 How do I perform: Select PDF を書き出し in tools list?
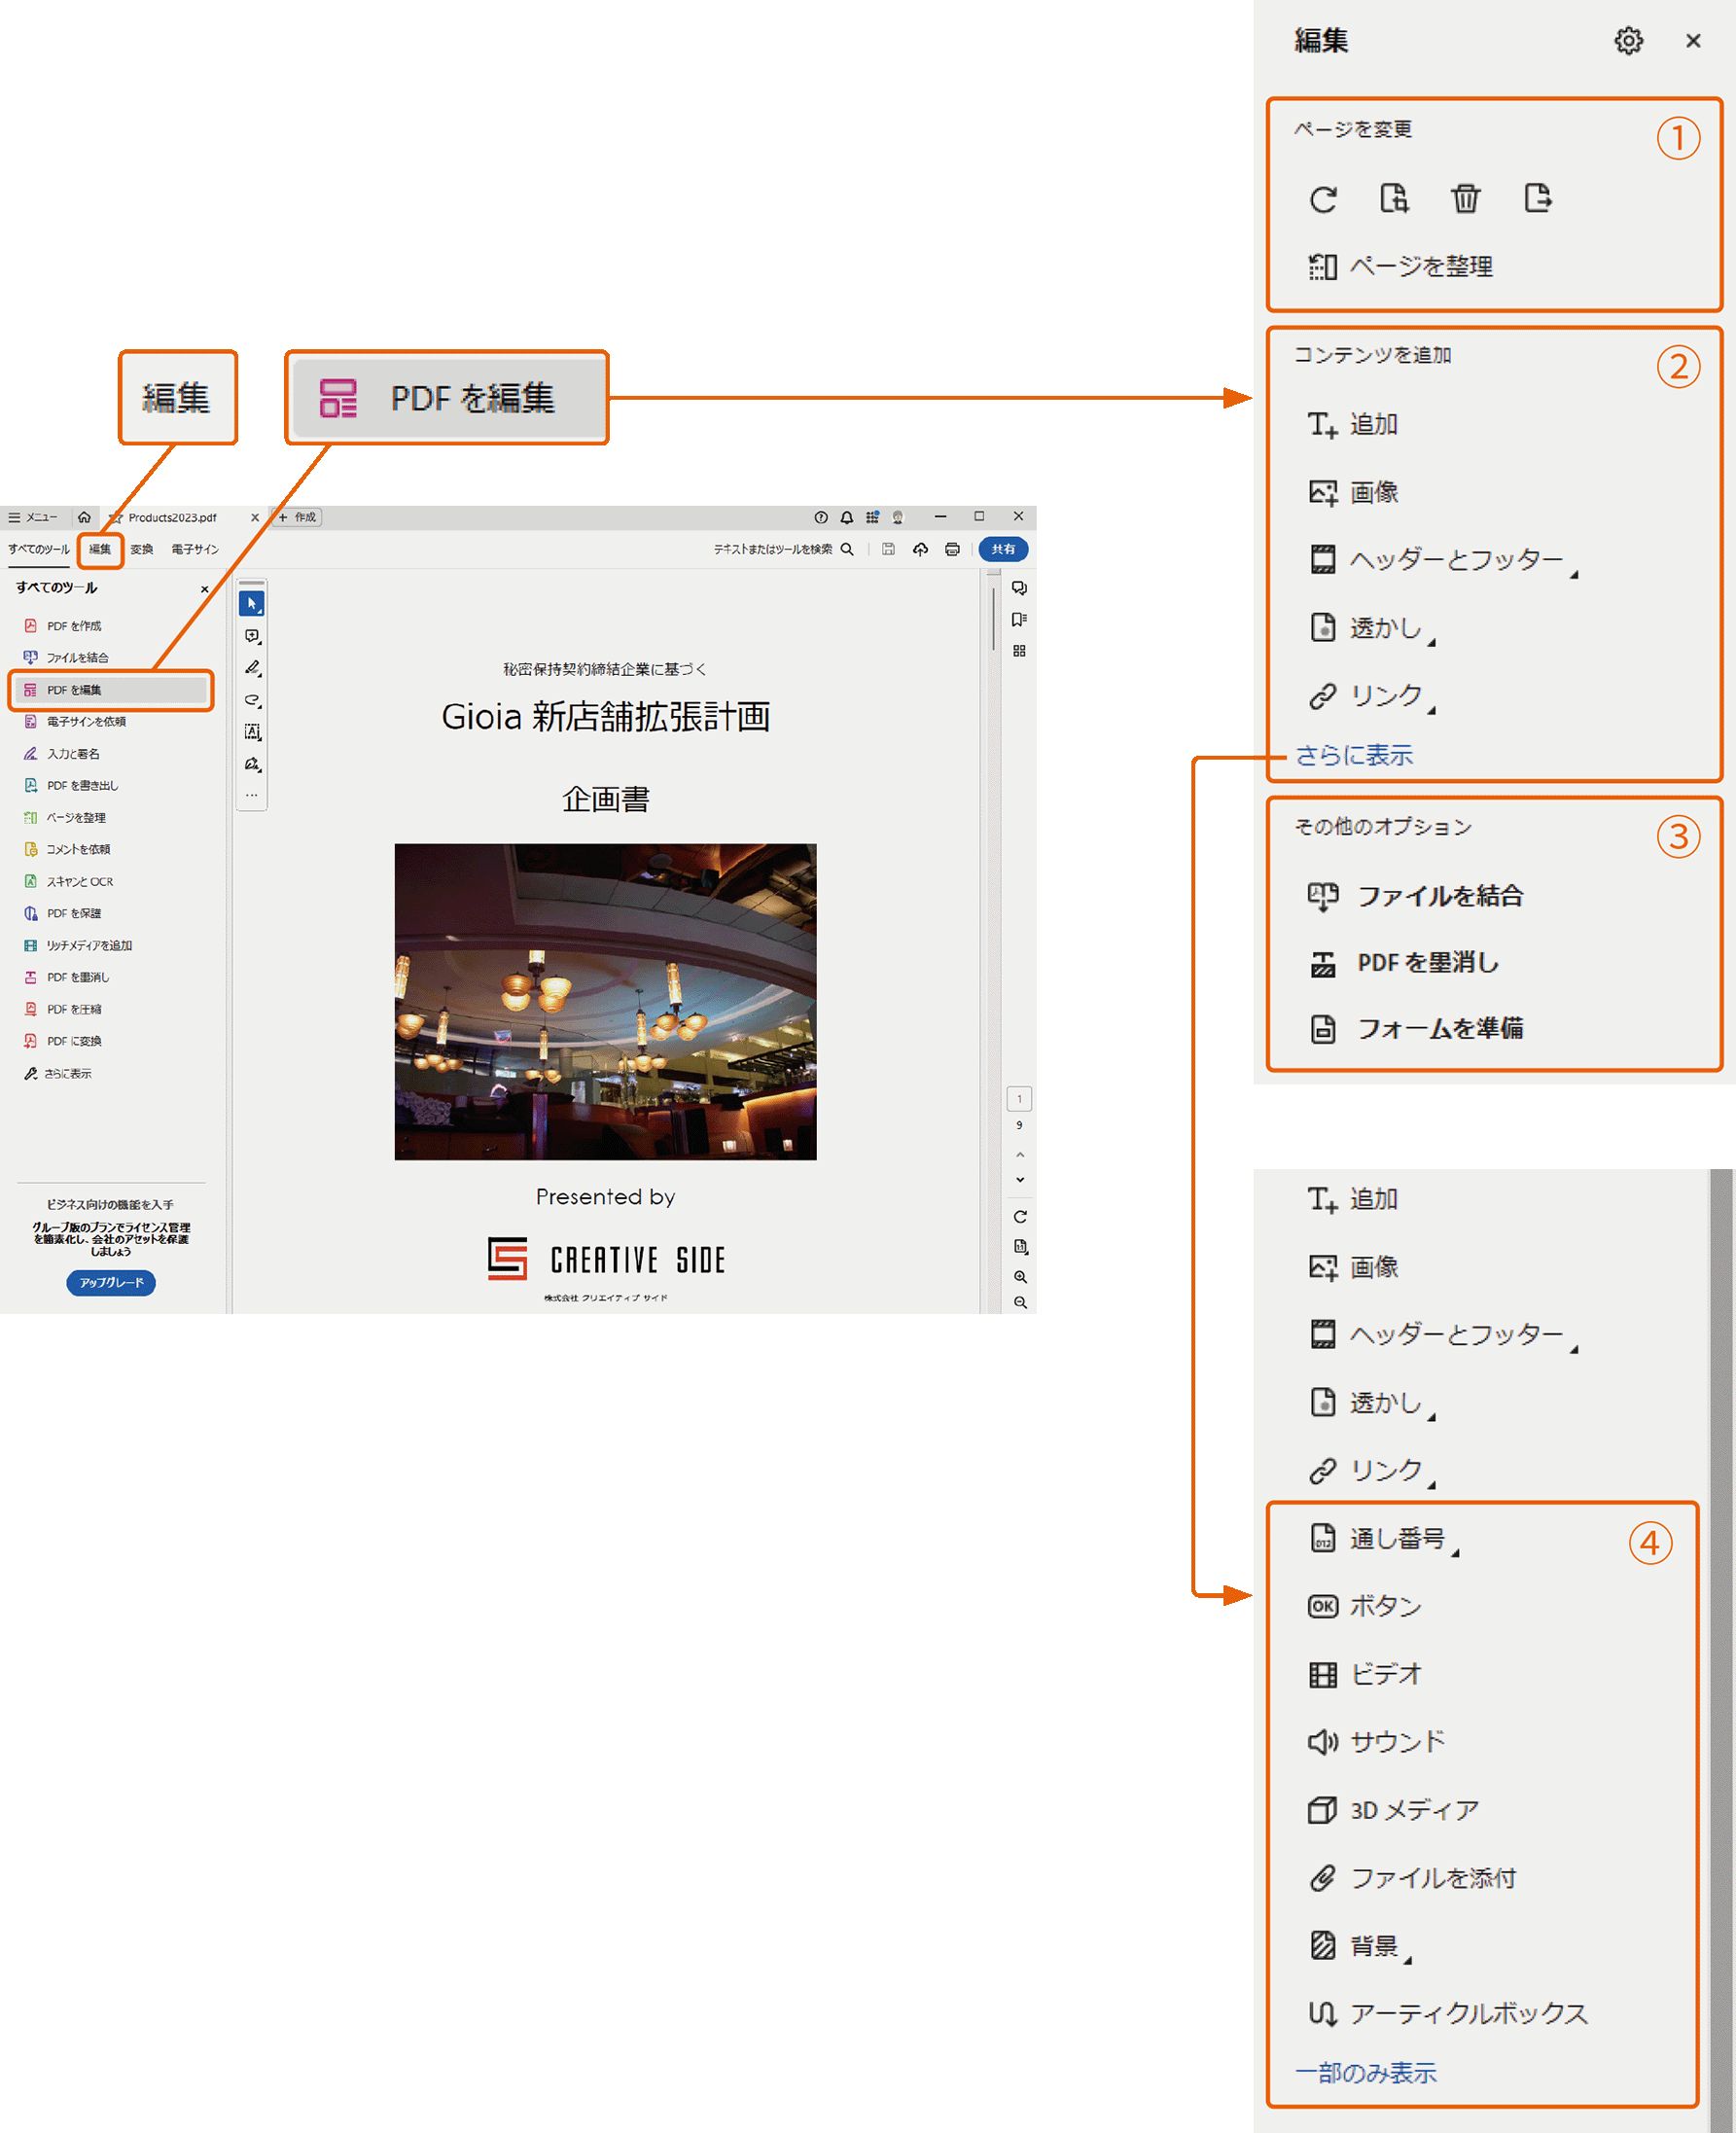coord(71,785)
